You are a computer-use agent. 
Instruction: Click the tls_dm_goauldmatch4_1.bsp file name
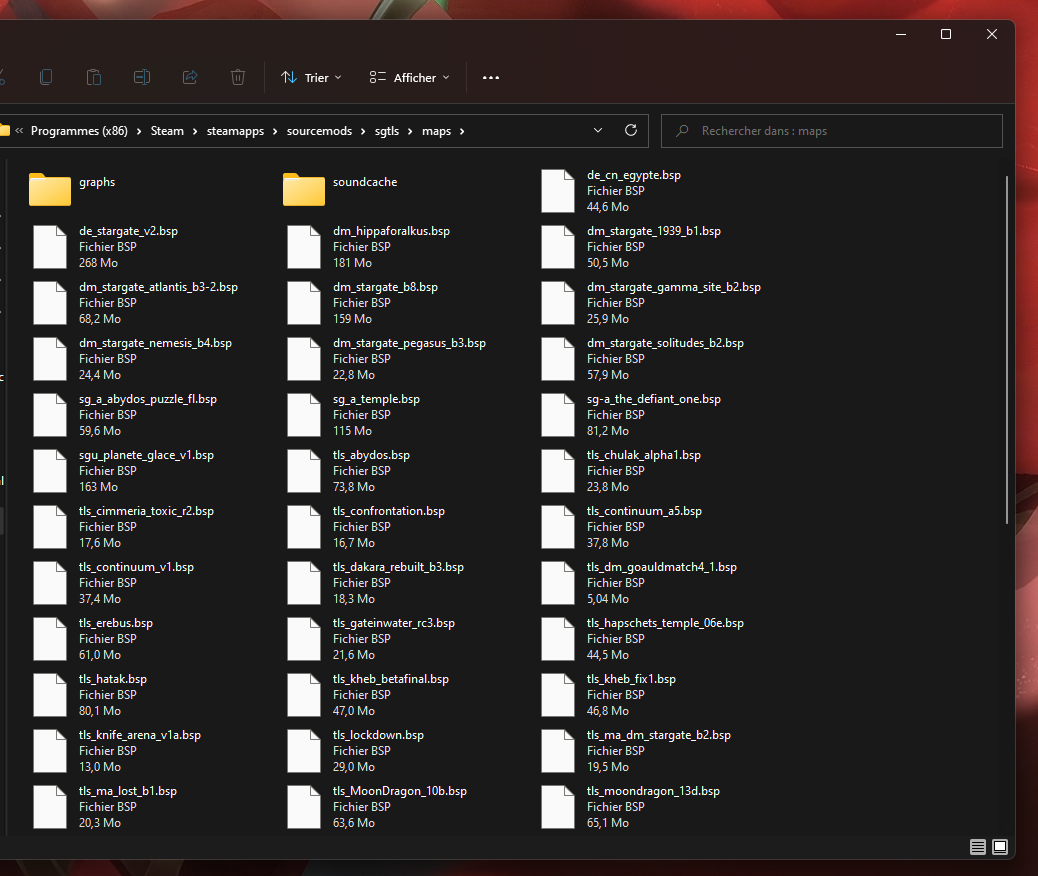point(662,567)
